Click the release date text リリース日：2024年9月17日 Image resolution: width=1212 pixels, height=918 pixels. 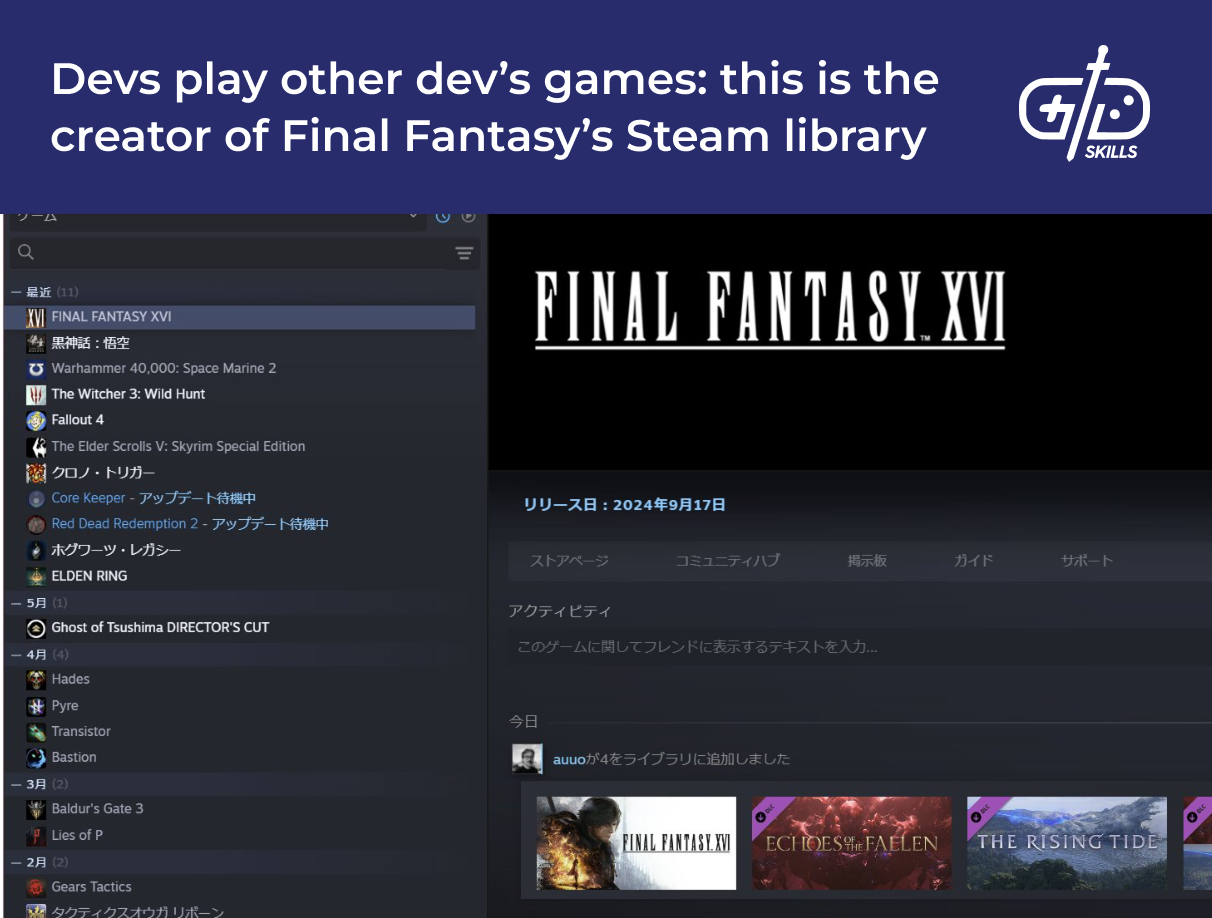click(625, 505)
